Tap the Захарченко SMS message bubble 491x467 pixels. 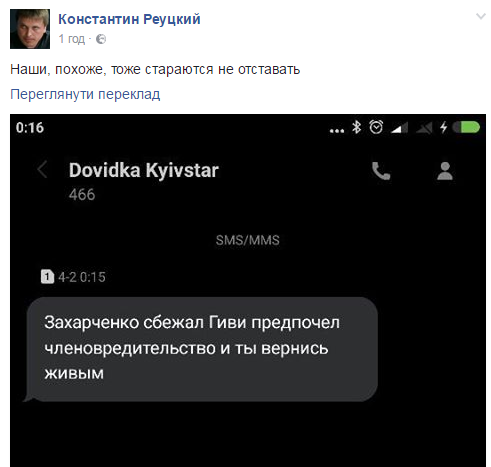click(x=202, y=349)
